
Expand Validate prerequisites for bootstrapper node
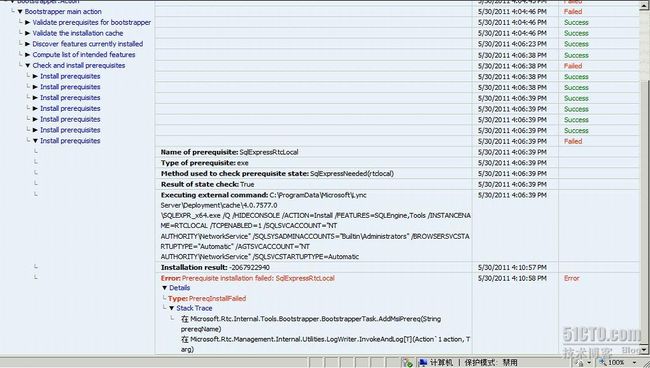pyautogui.click(x=27, y=22)
